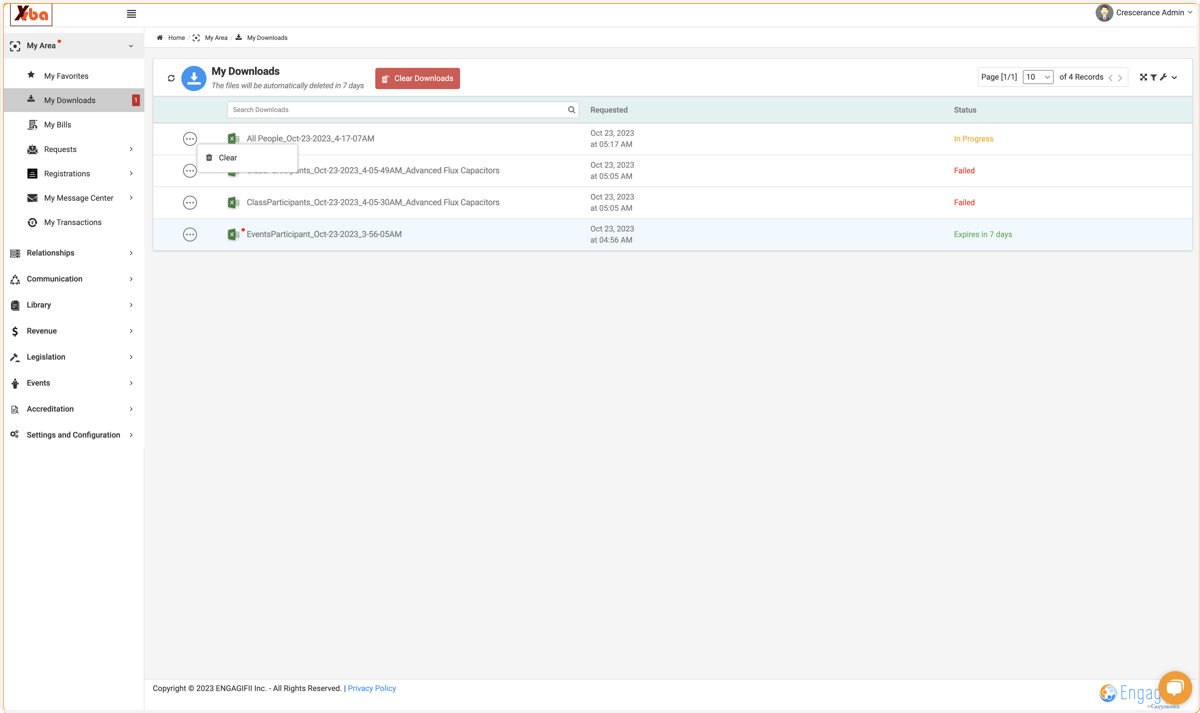Open the Crescerance Admin user dropdown
1200x713 pixels.
[x=1154, y=13]
